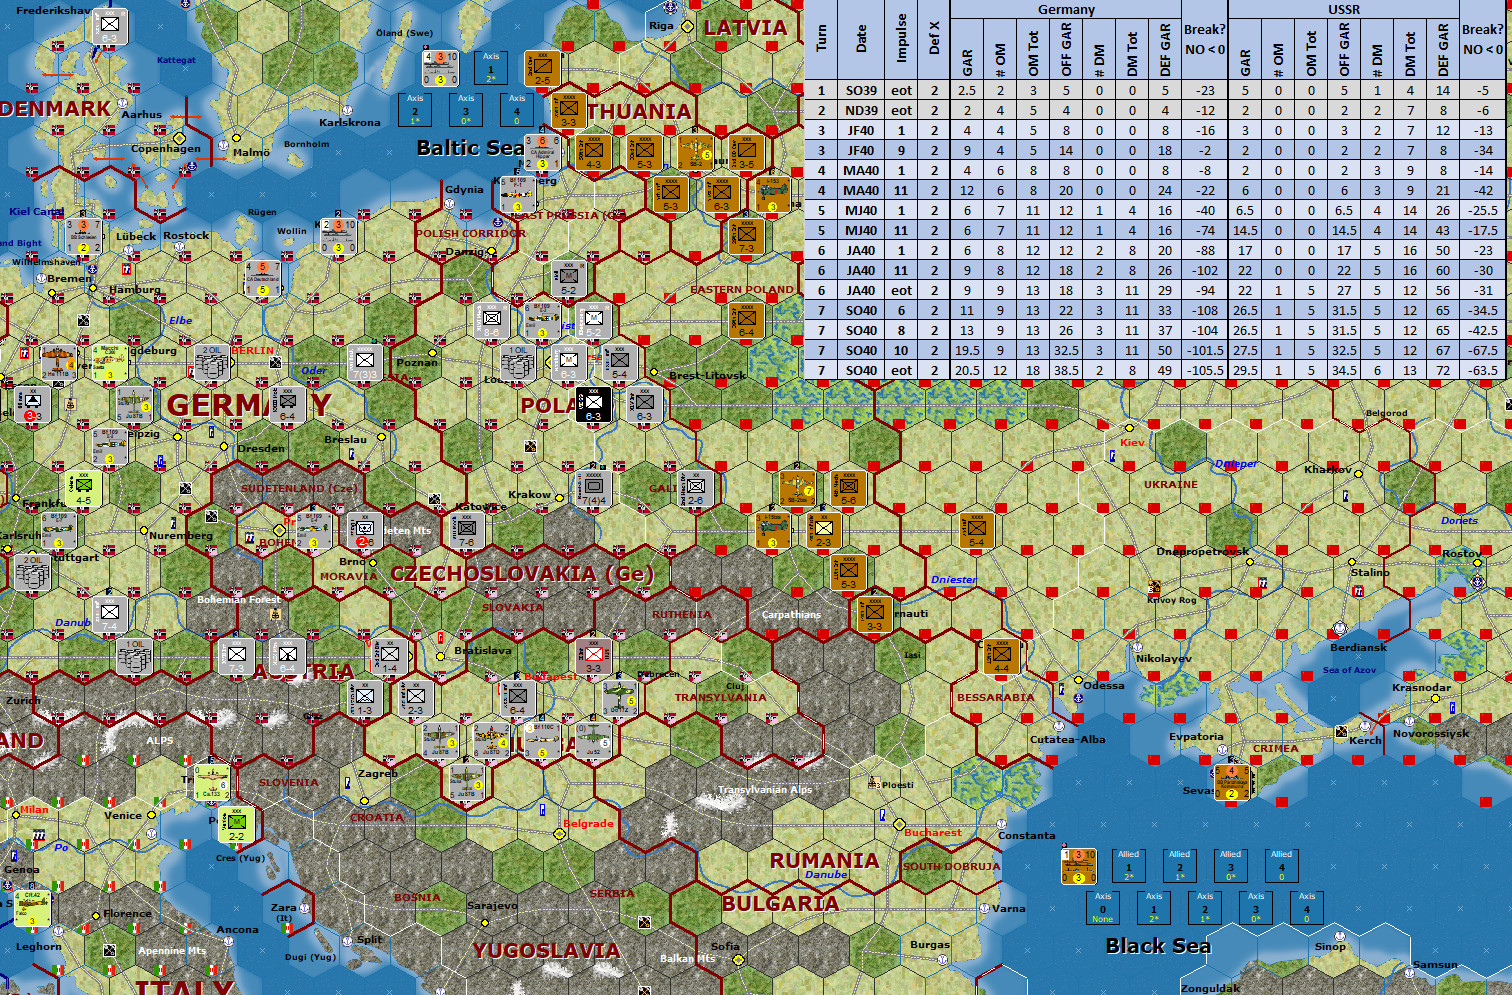Screen dimensions: 1512x995
Task: Click the 2 OIL barrels near Berlin
Action: click(x=212, y=365)
